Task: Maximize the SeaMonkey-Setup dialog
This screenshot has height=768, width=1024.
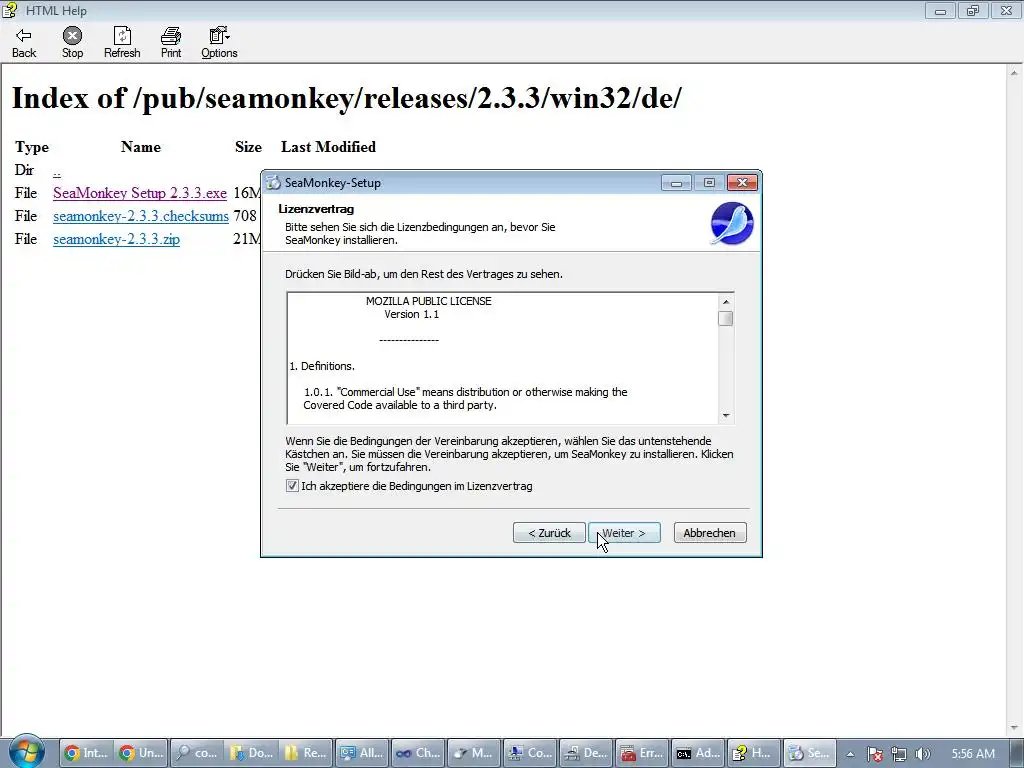Action: click(709, 183)
